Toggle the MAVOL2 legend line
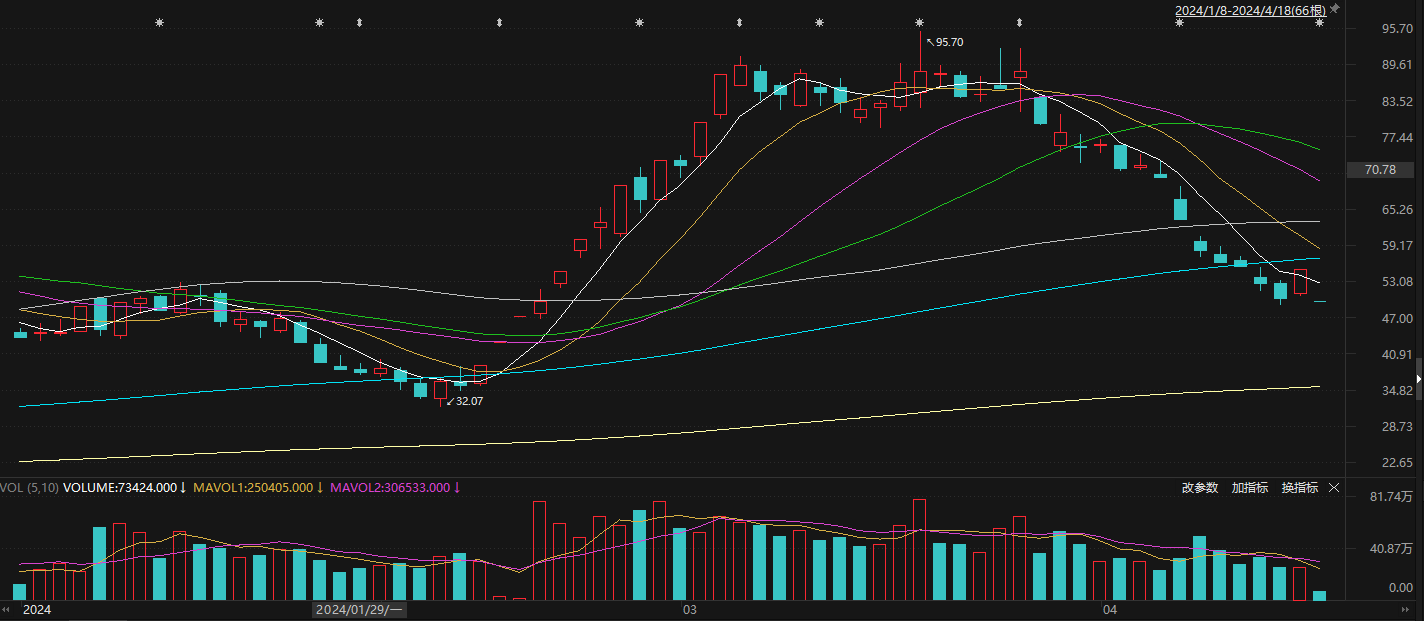Viewport: 1424px width, 621px height. (391, 488)
